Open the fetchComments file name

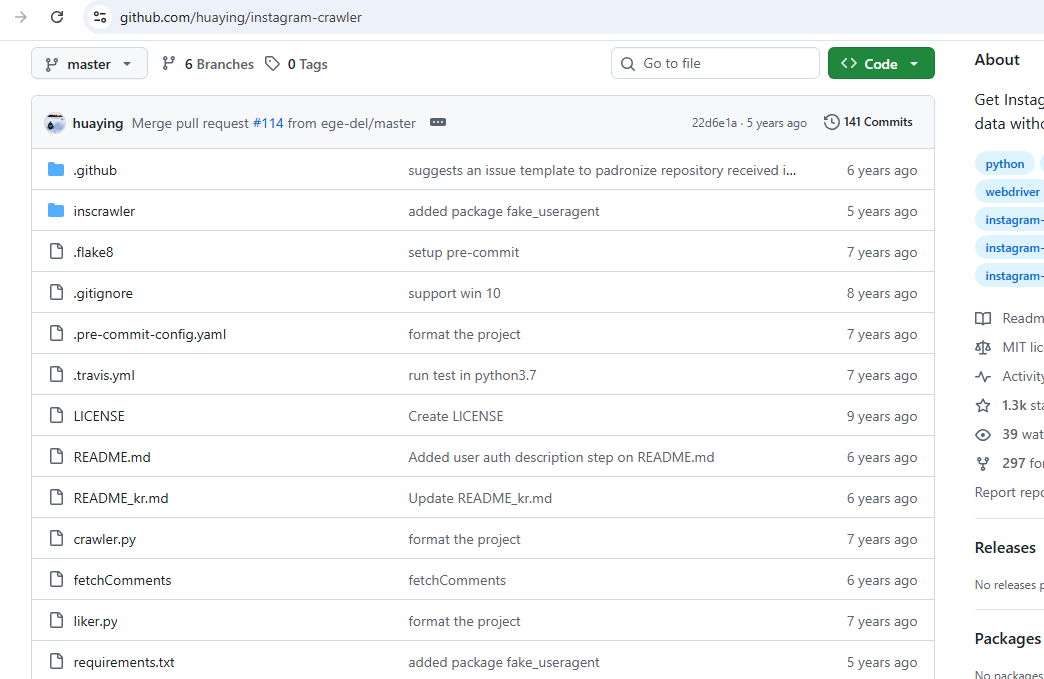(122, 580)
